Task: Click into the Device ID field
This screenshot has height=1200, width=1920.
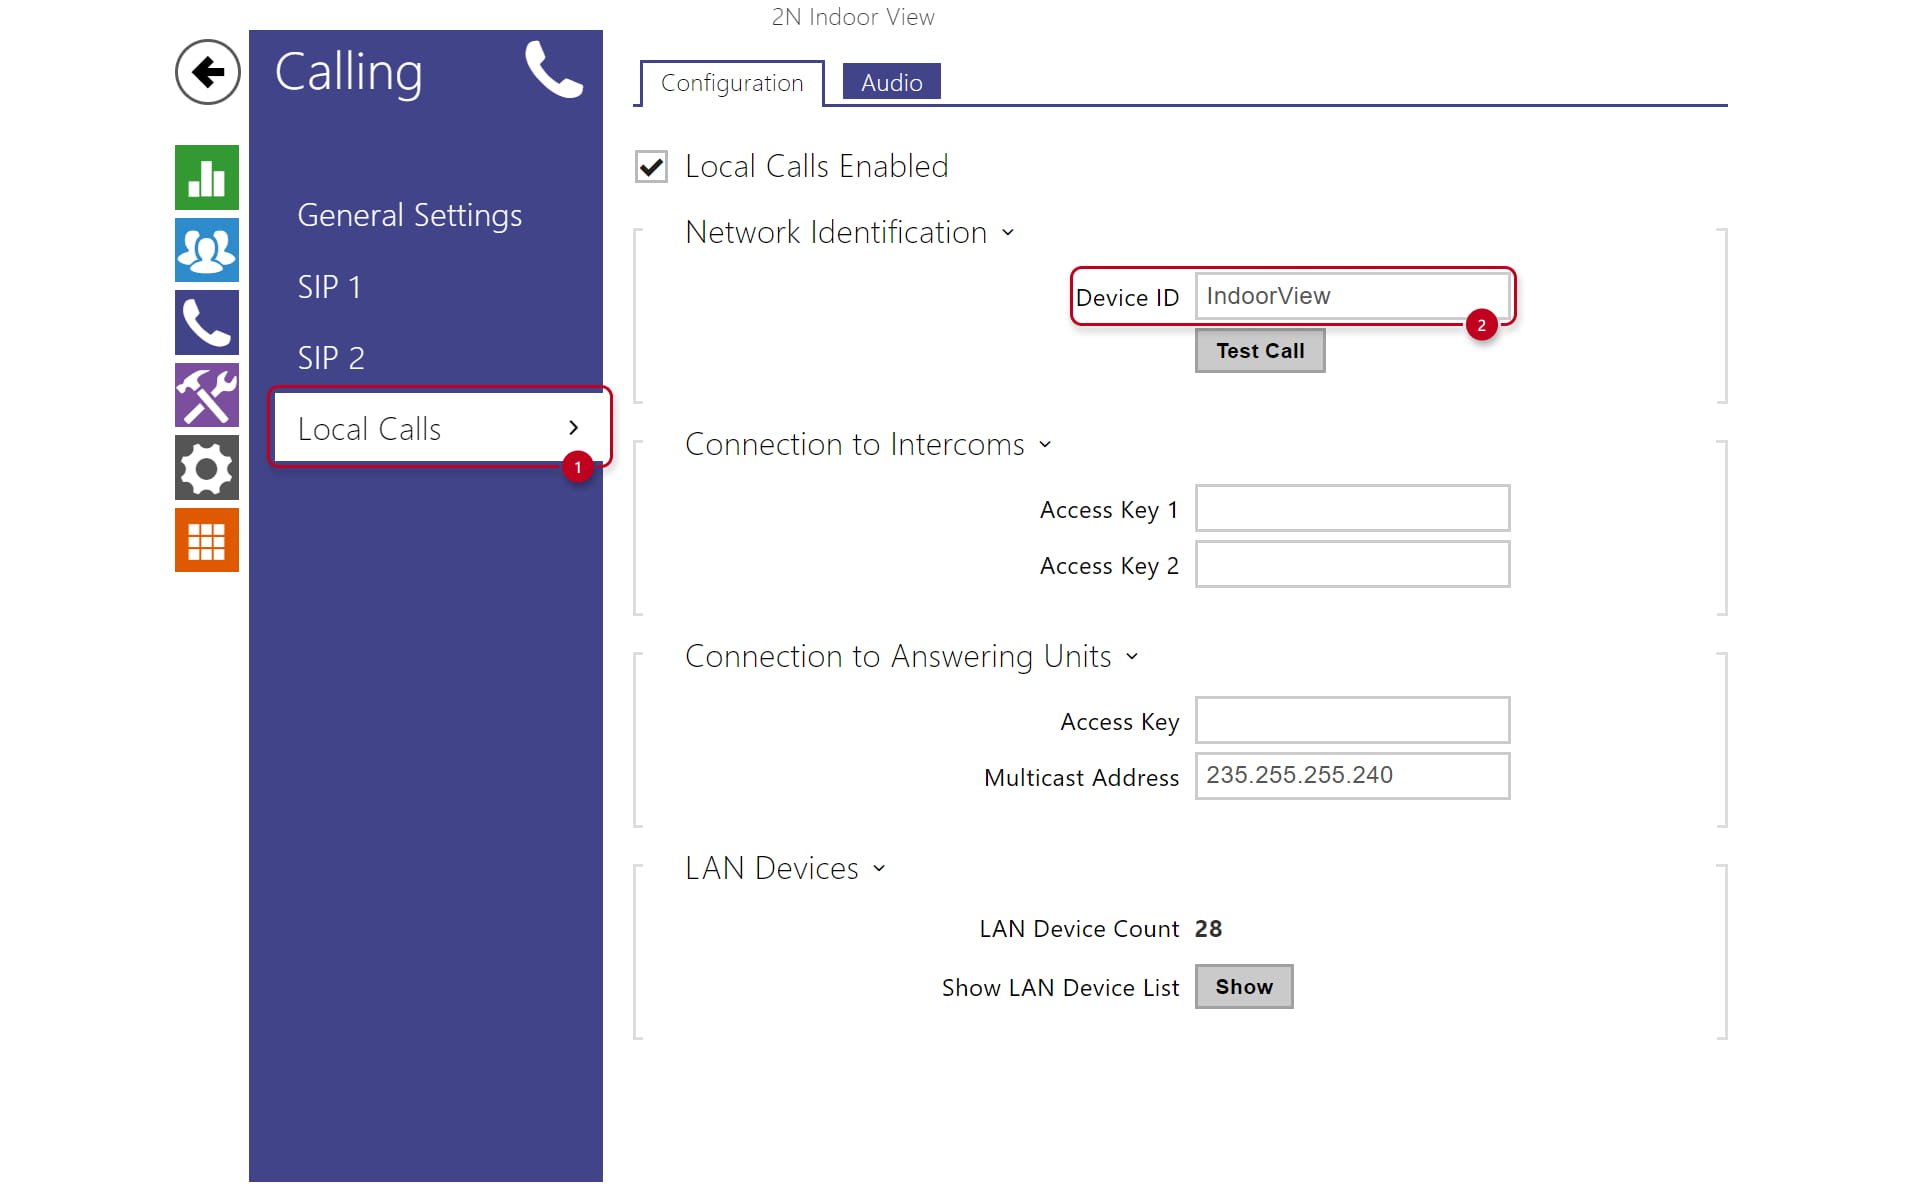Action: coord(1352,296)
